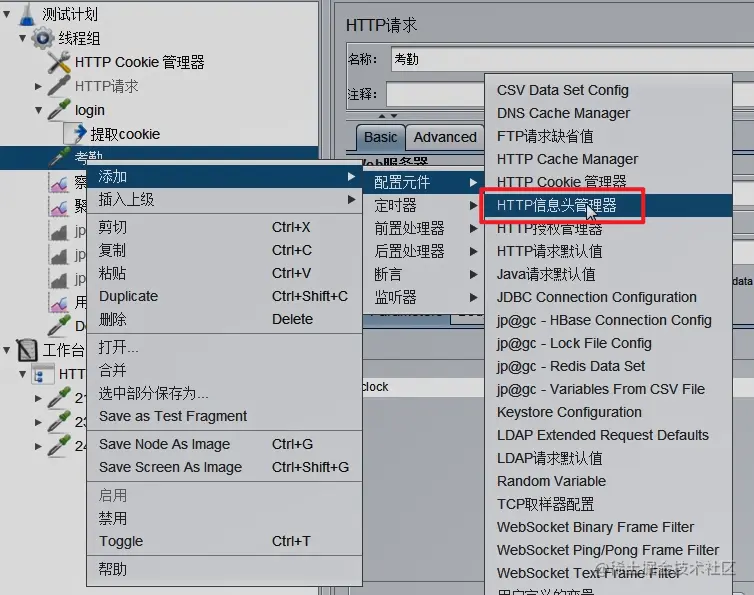This screenshot has width=754, height=595.
Task: Open the 添加 submenu entry
Action: 224,177
